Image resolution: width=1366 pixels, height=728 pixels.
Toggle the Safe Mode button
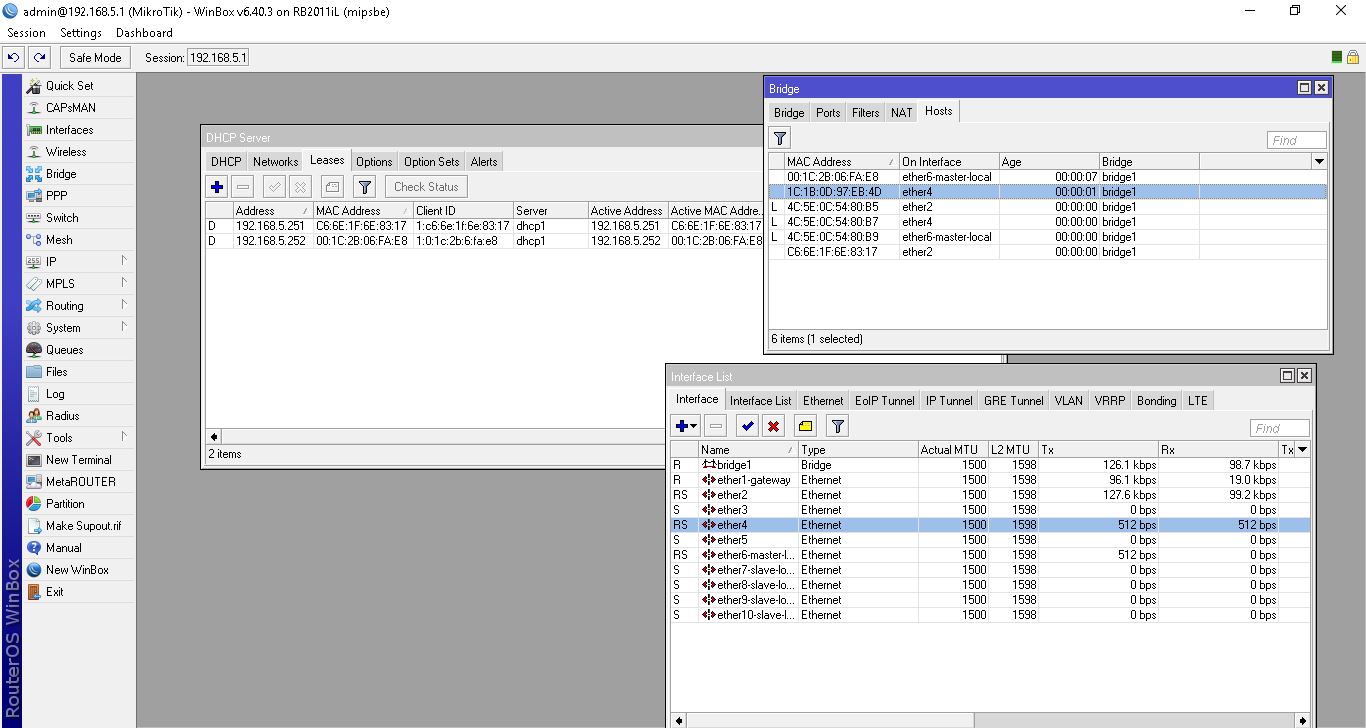click(95, 57)
